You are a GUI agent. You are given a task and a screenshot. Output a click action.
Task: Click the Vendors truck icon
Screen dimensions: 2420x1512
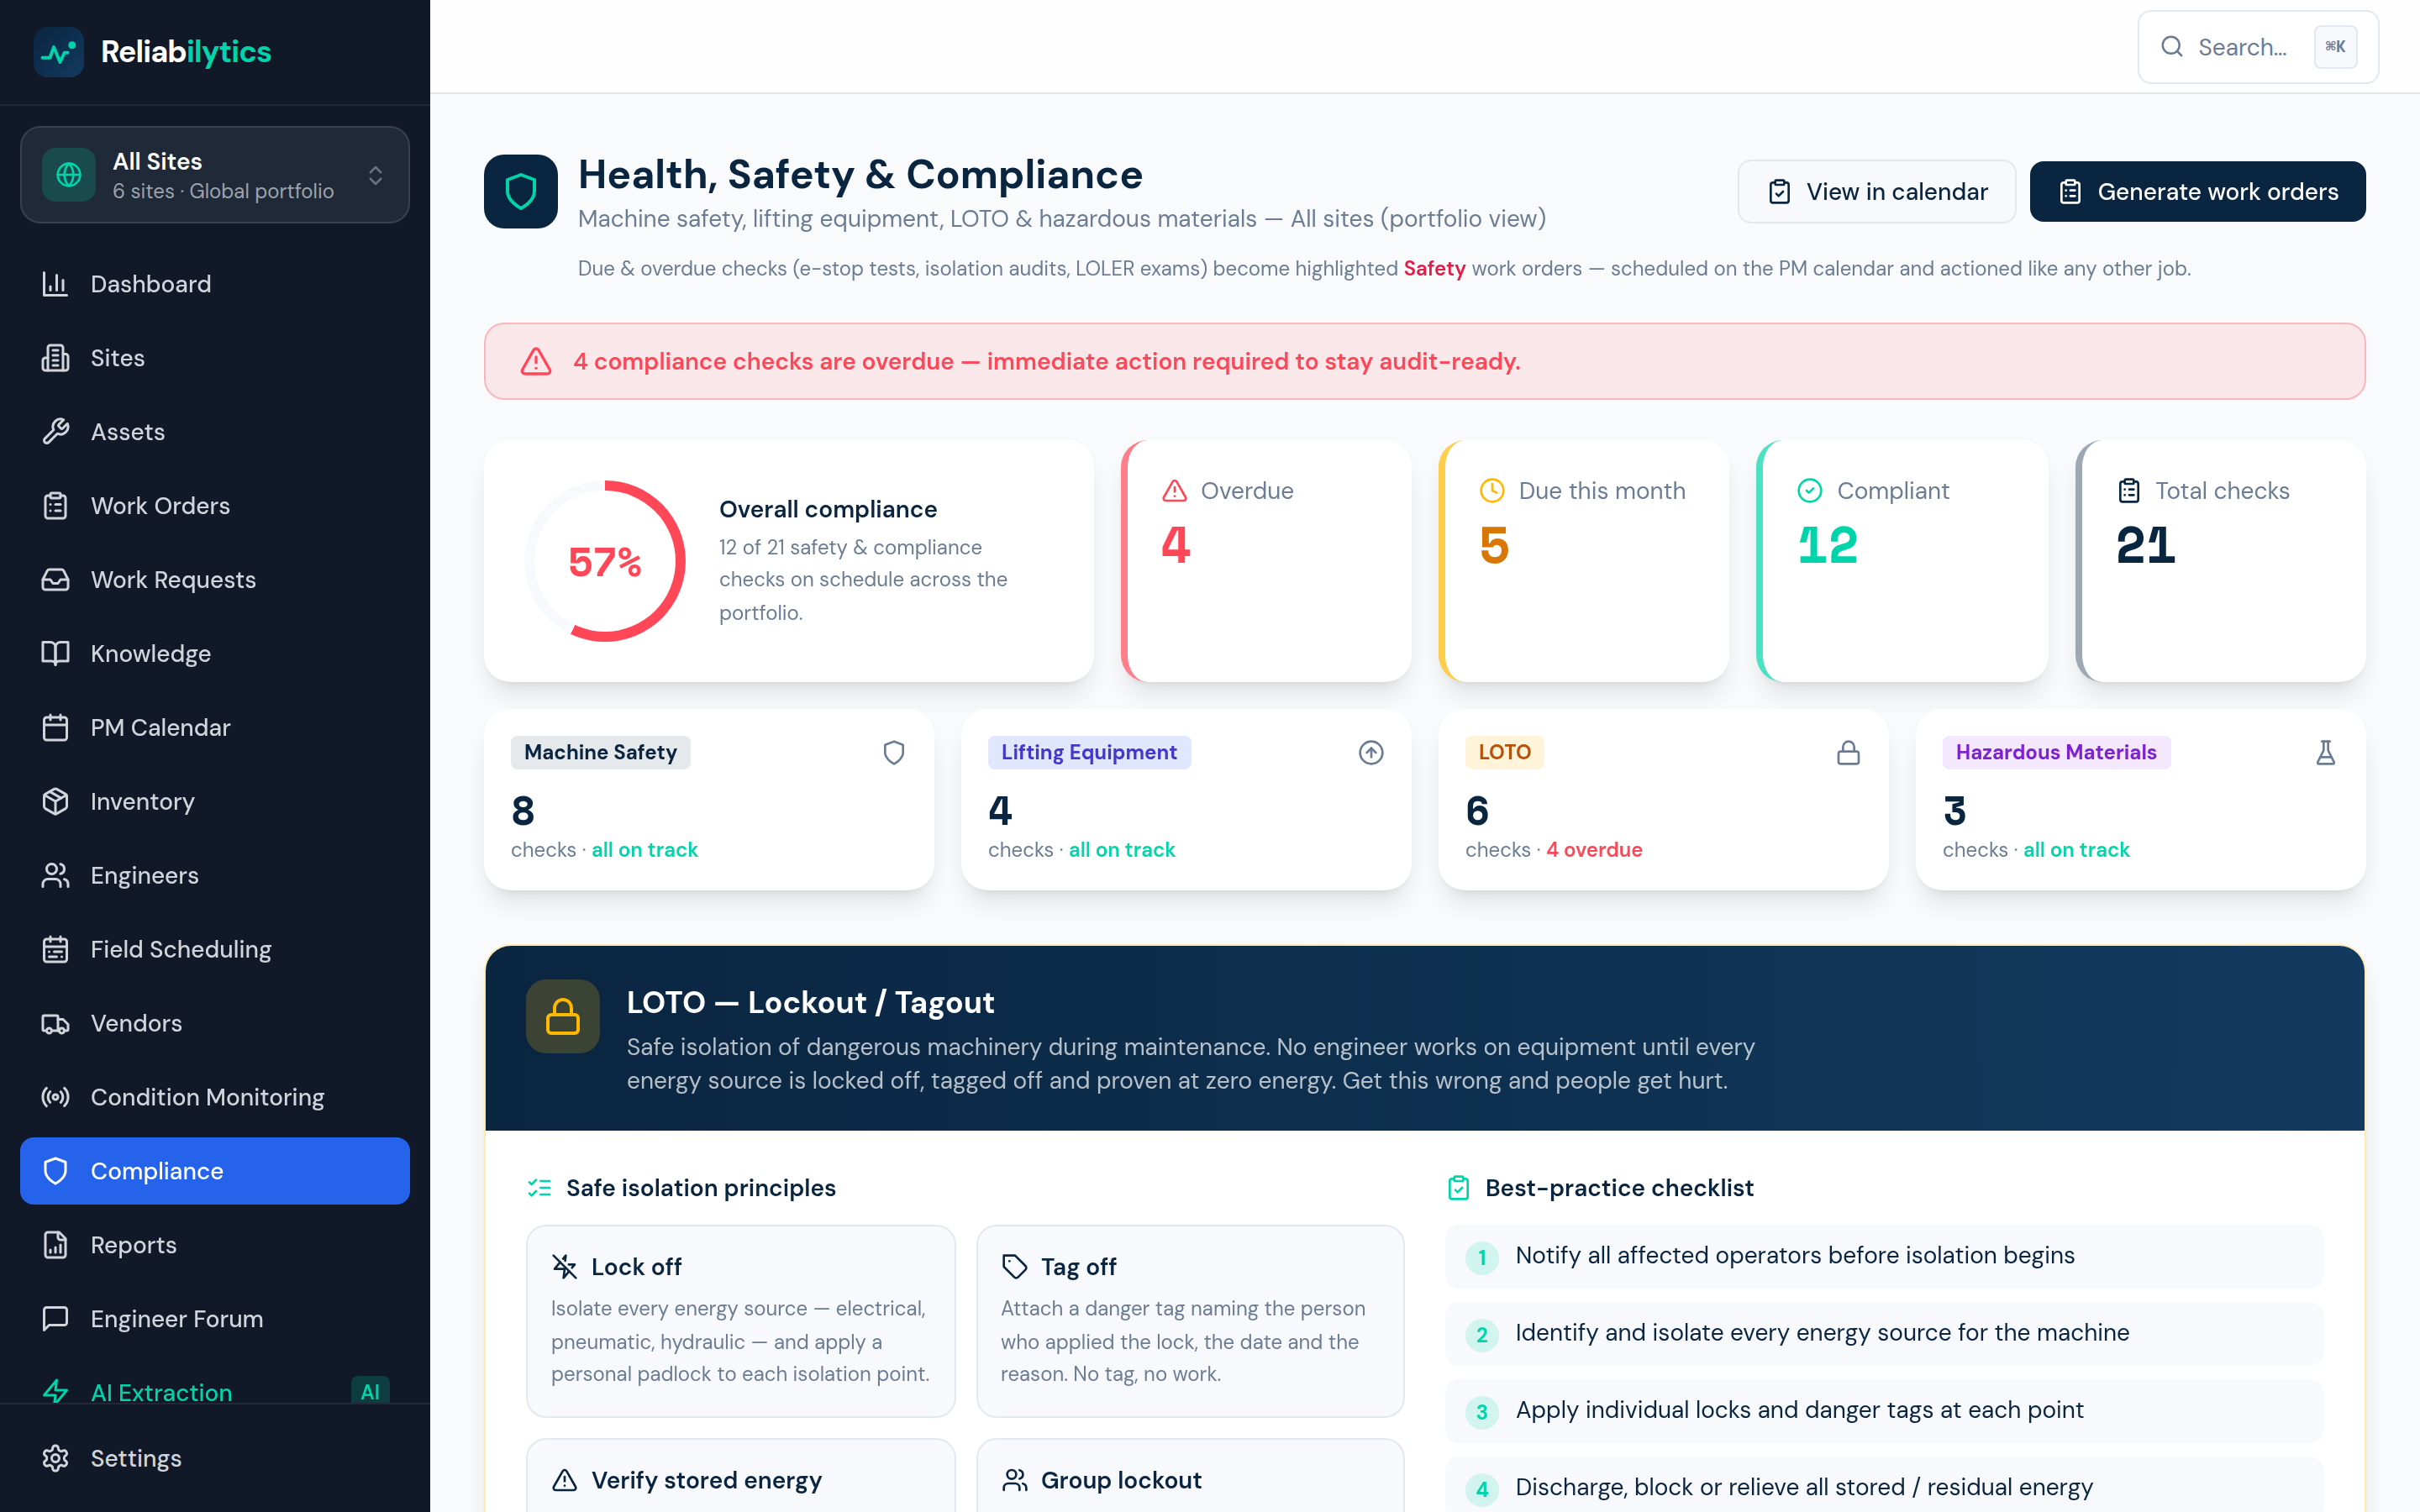(x=55, y=1024)
